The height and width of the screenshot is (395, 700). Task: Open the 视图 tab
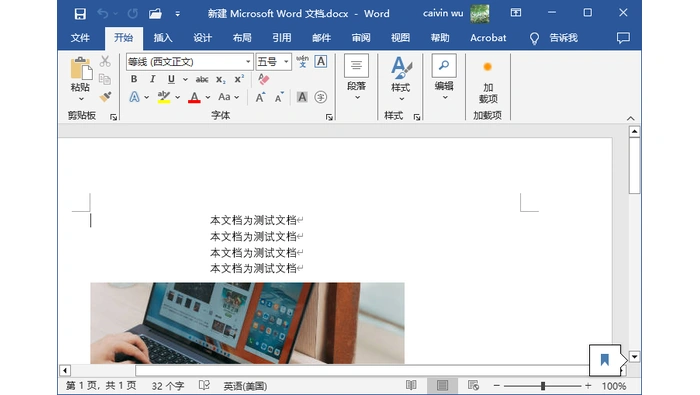(400, 38)
